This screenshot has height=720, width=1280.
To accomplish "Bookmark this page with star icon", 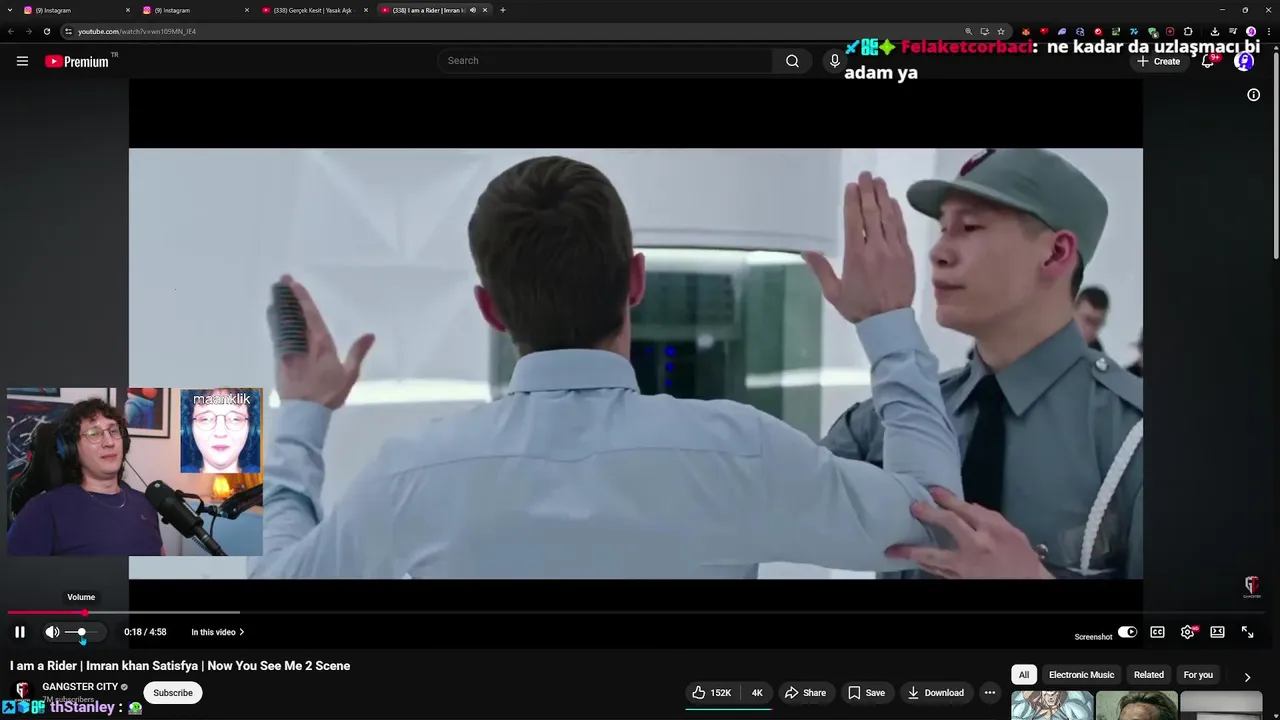I will (1001, 31).
